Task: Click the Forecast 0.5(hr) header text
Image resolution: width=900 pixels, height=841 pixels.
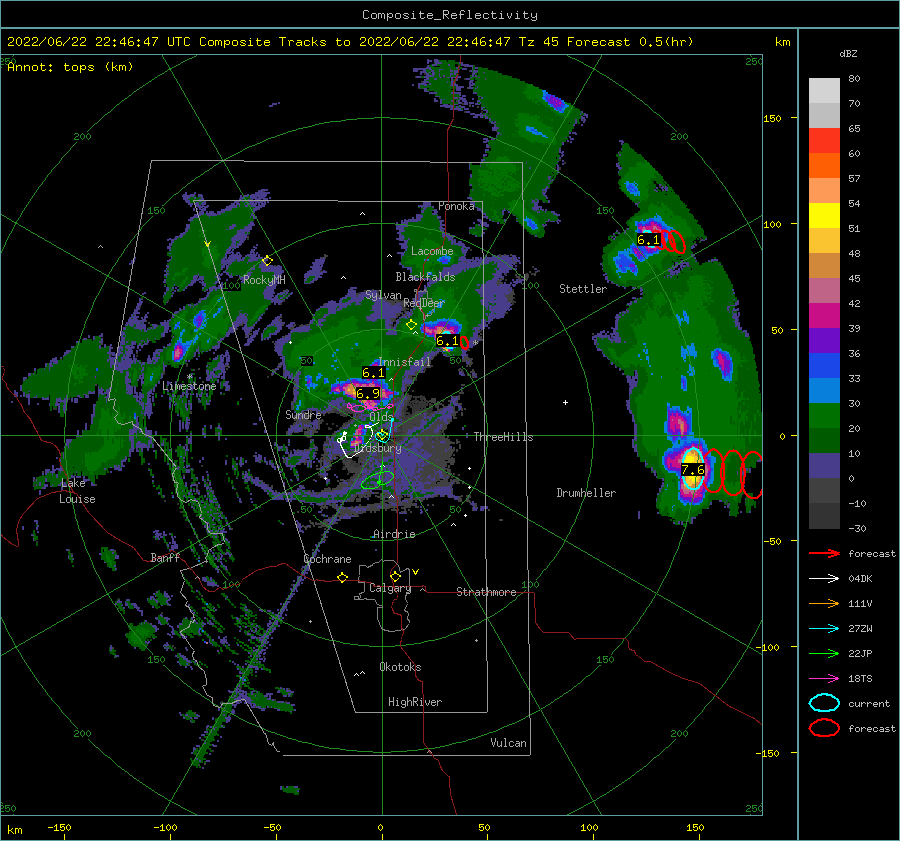Action: coord(630,42)
